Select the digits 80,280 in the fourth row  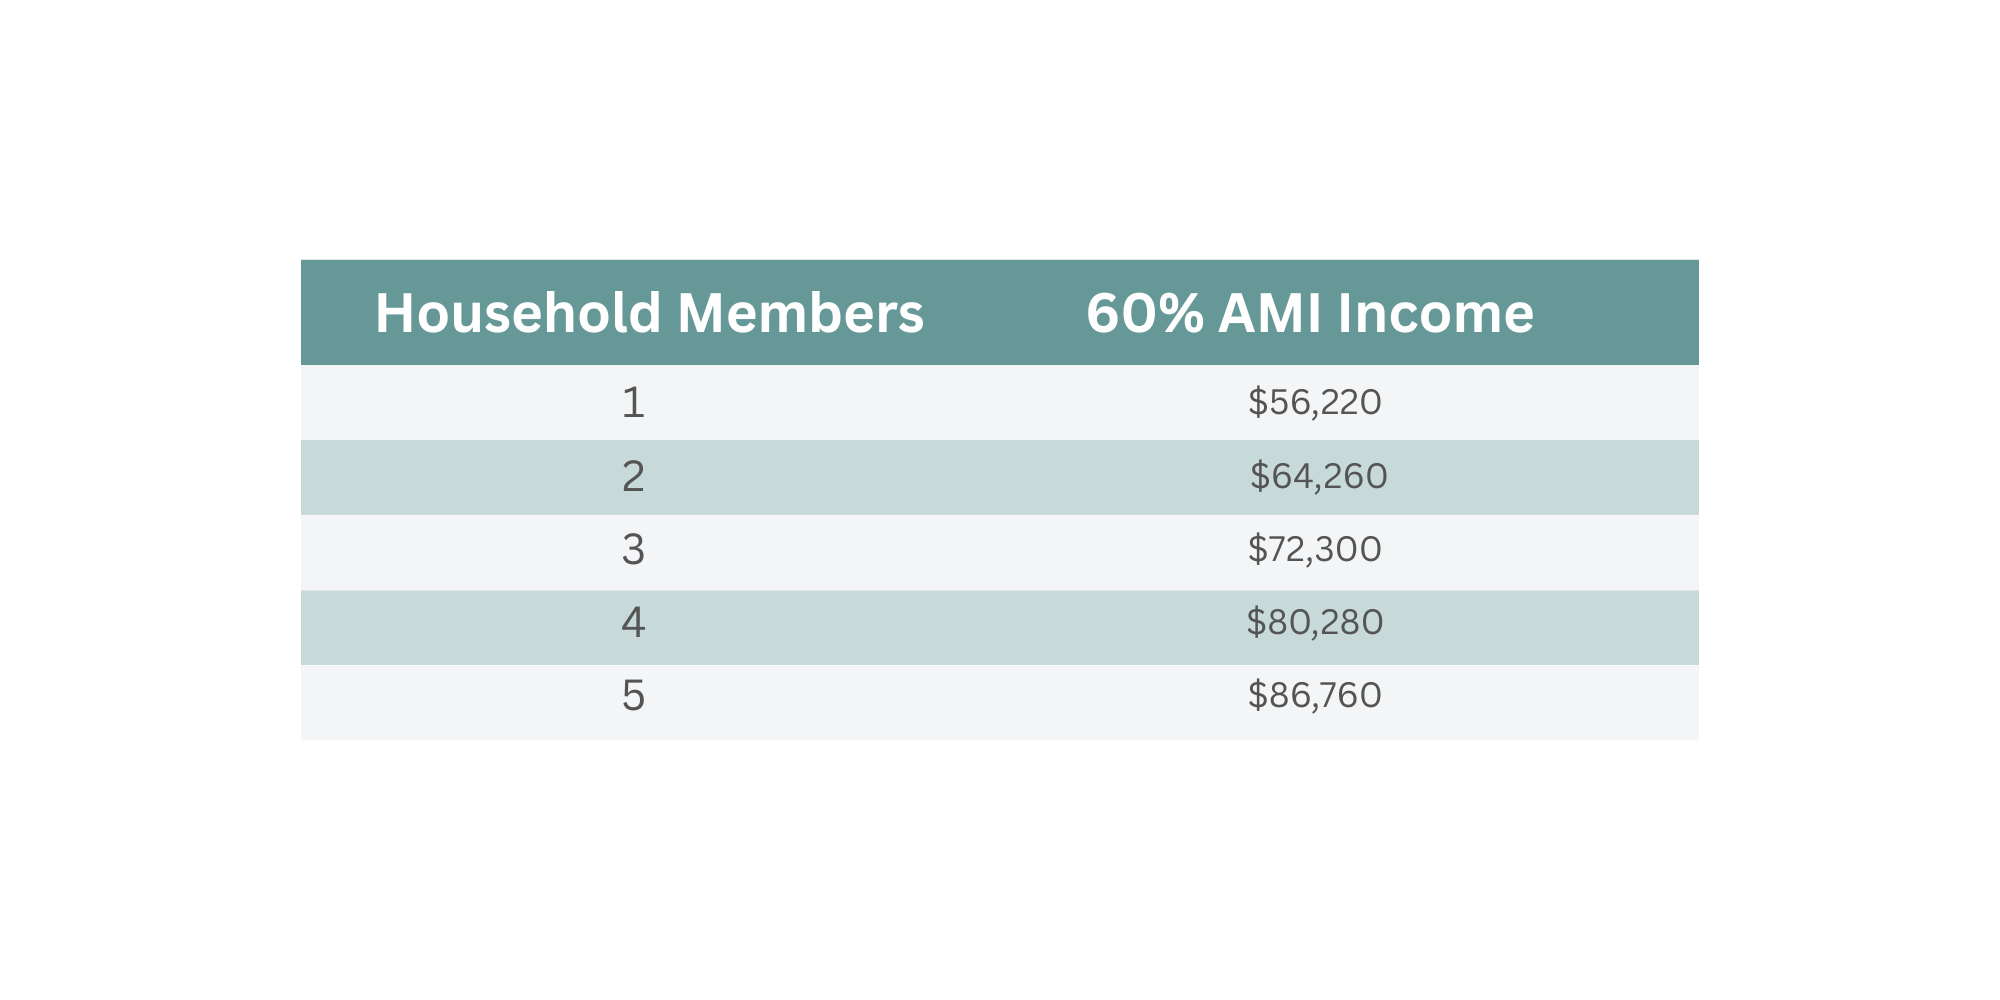click(1326, 622)
